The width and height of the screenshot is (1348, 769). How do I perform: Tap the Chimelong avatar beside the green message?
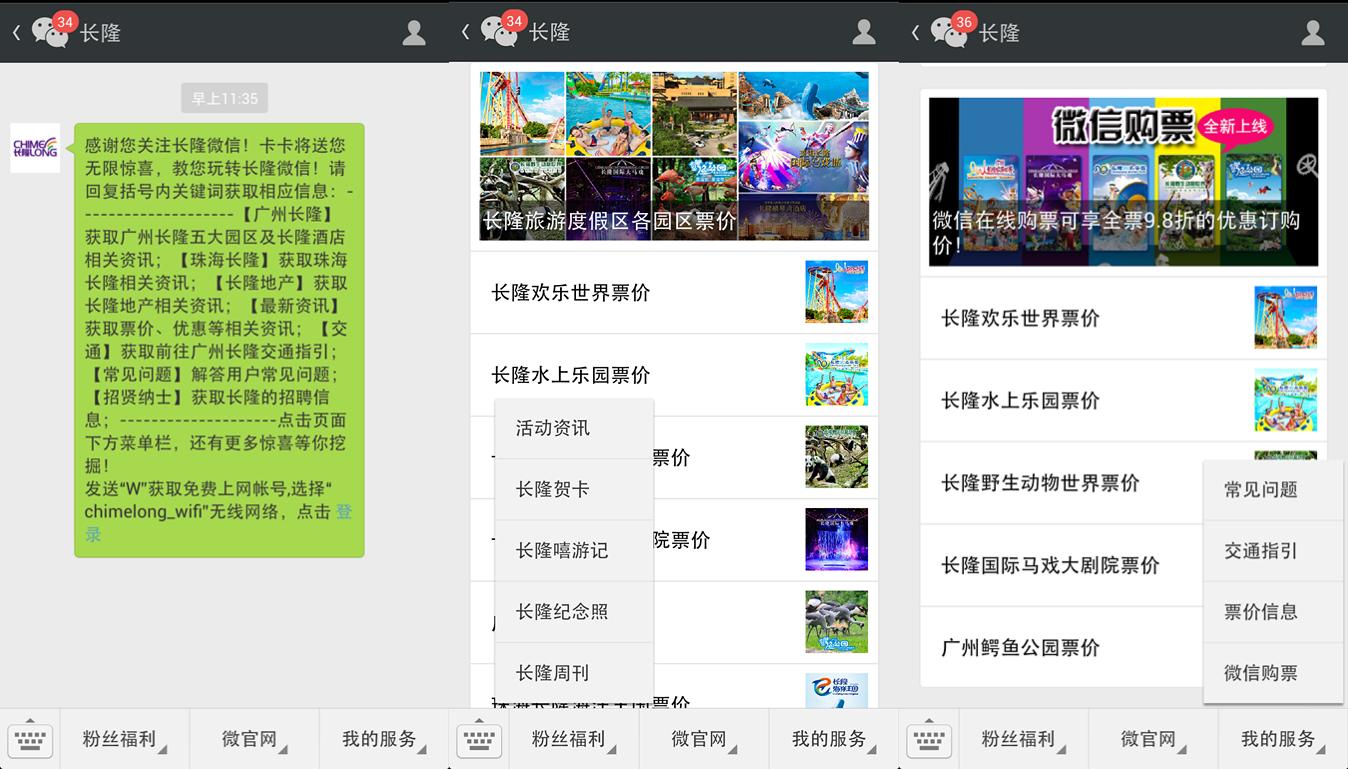[35, 148]
